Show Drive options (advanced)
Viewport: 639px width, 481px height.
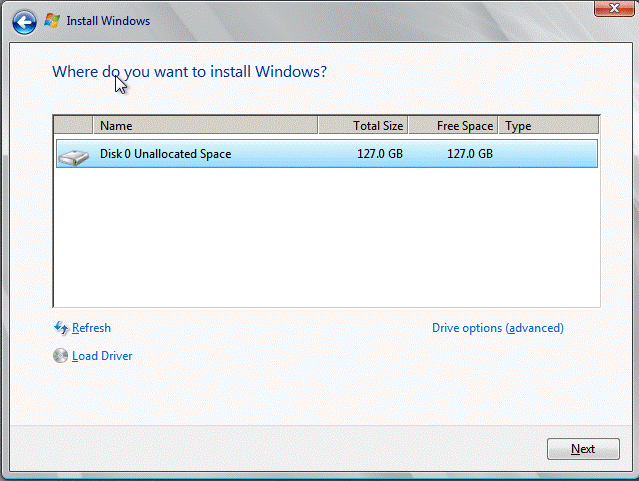[x=497, y=328]
